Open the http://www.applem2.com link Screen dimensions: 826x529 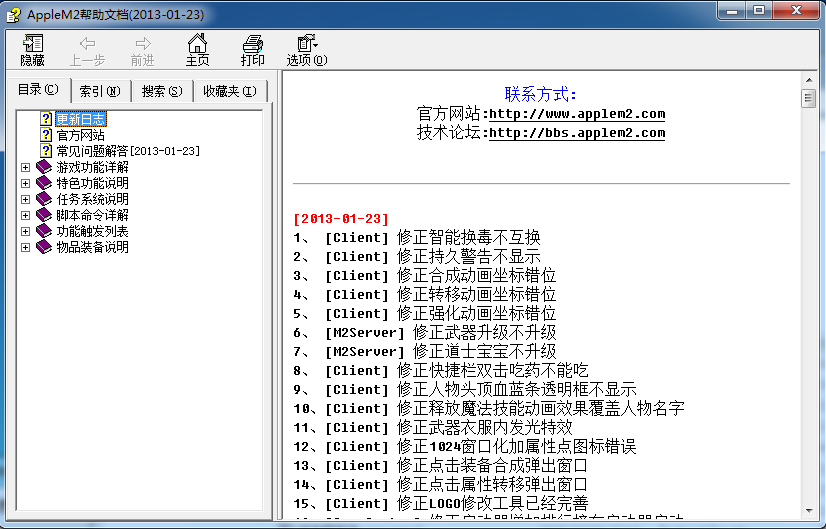coord(577,114)
